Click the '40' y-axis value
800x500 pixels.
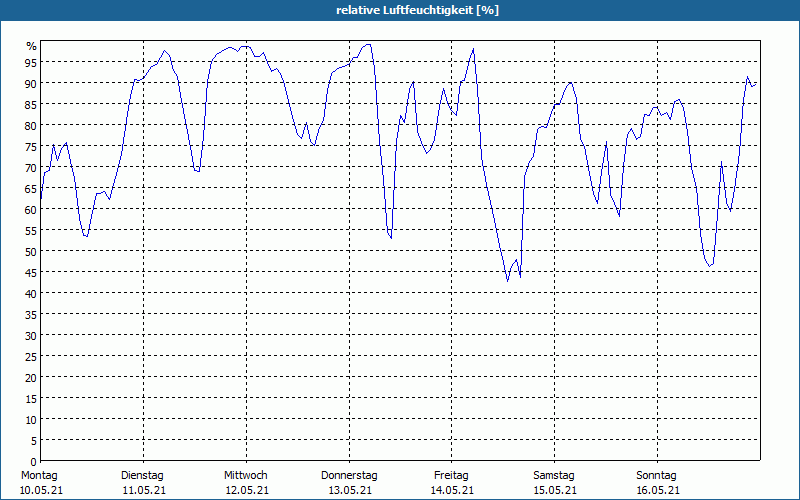31,294
